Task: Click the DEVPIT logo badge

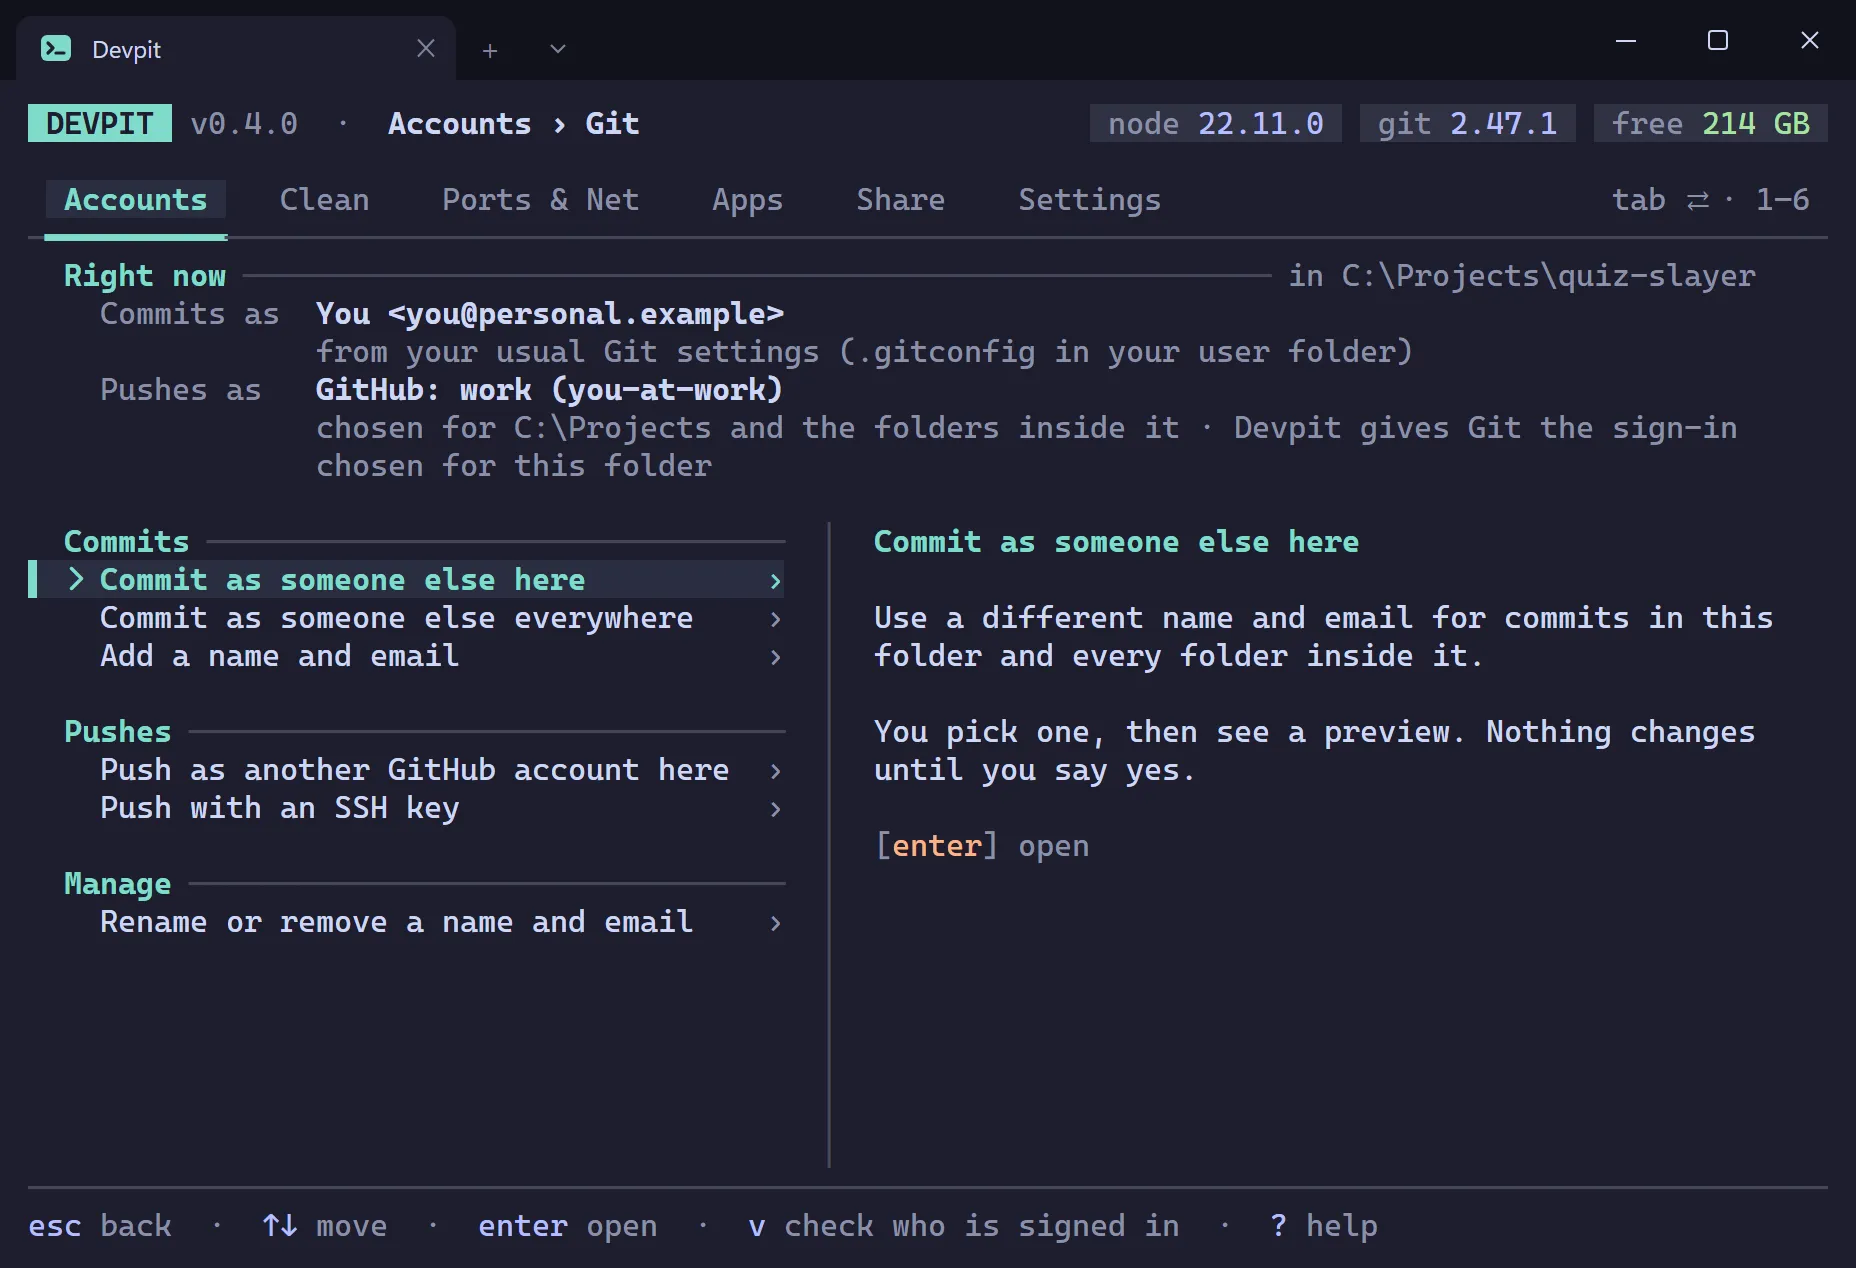Action: pos(100,123)
